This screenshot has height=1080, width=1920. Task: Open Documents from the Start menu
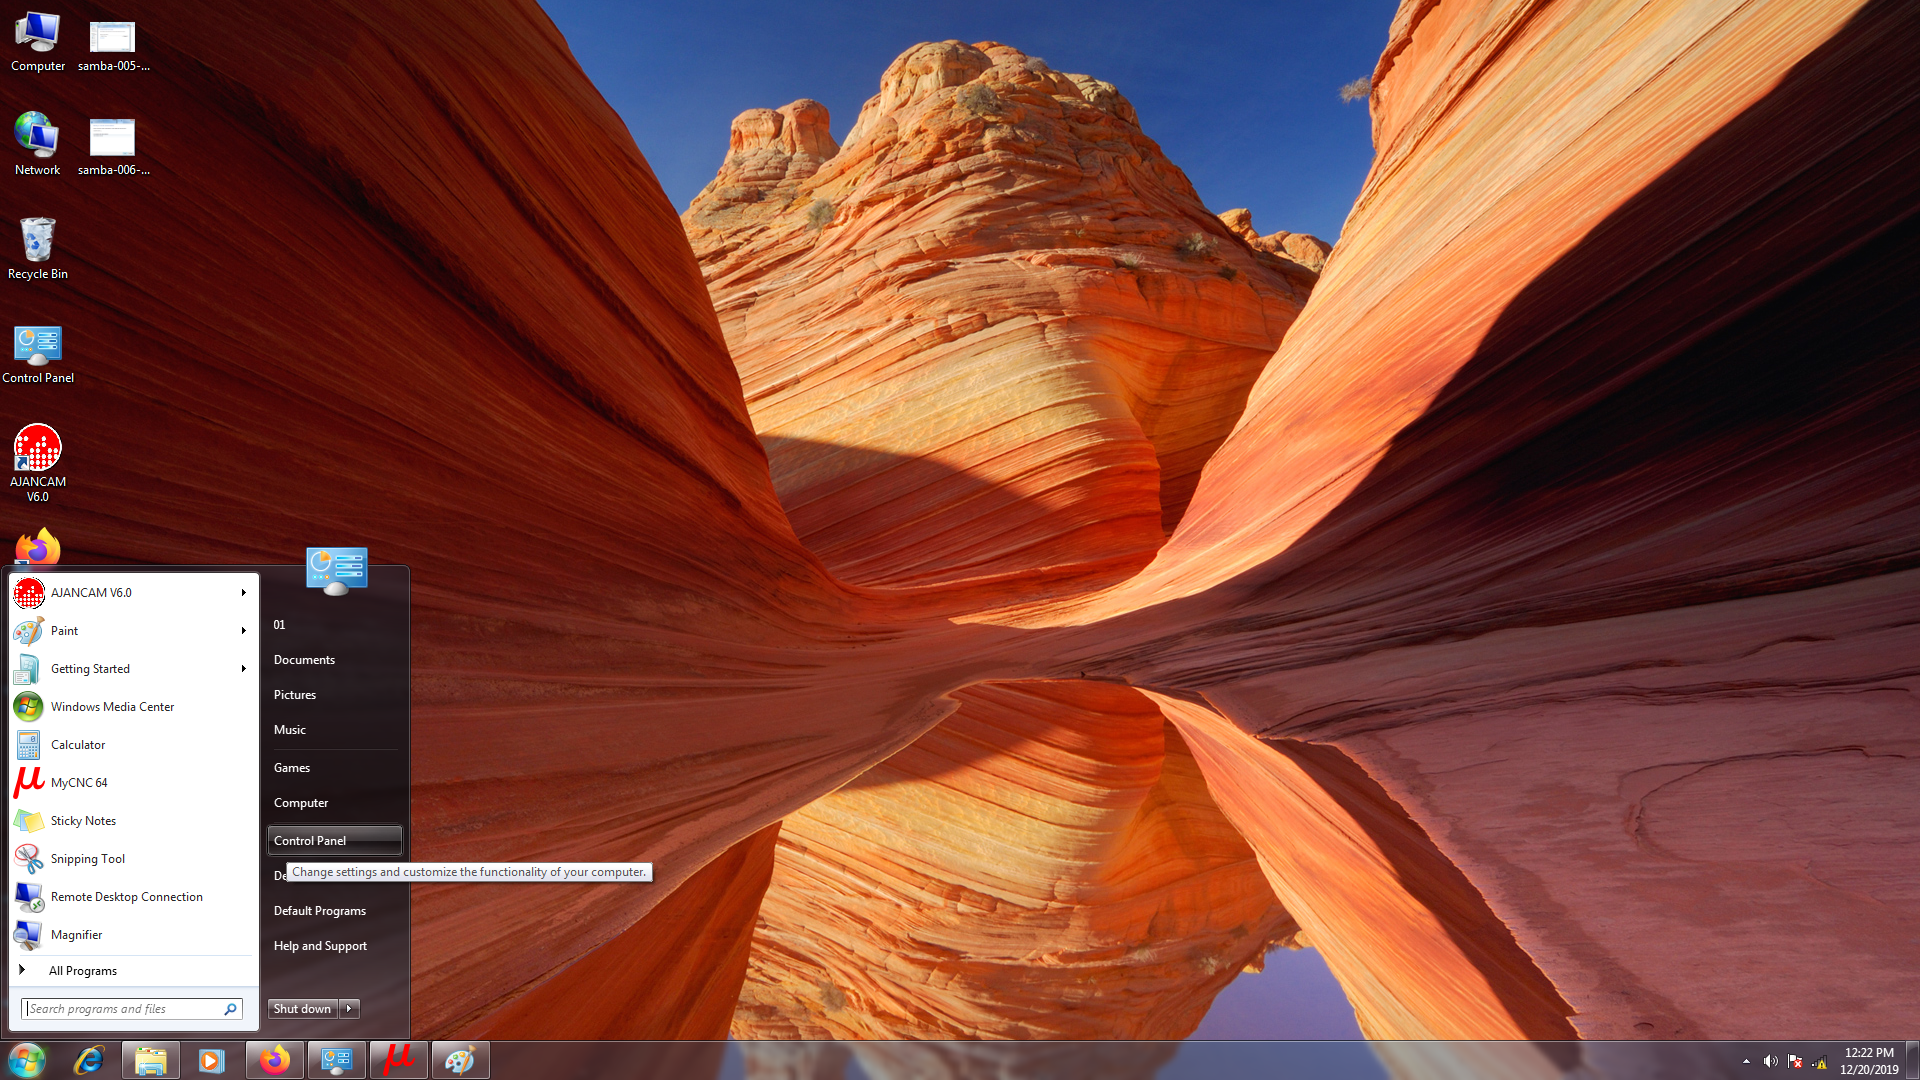point(304,660)
